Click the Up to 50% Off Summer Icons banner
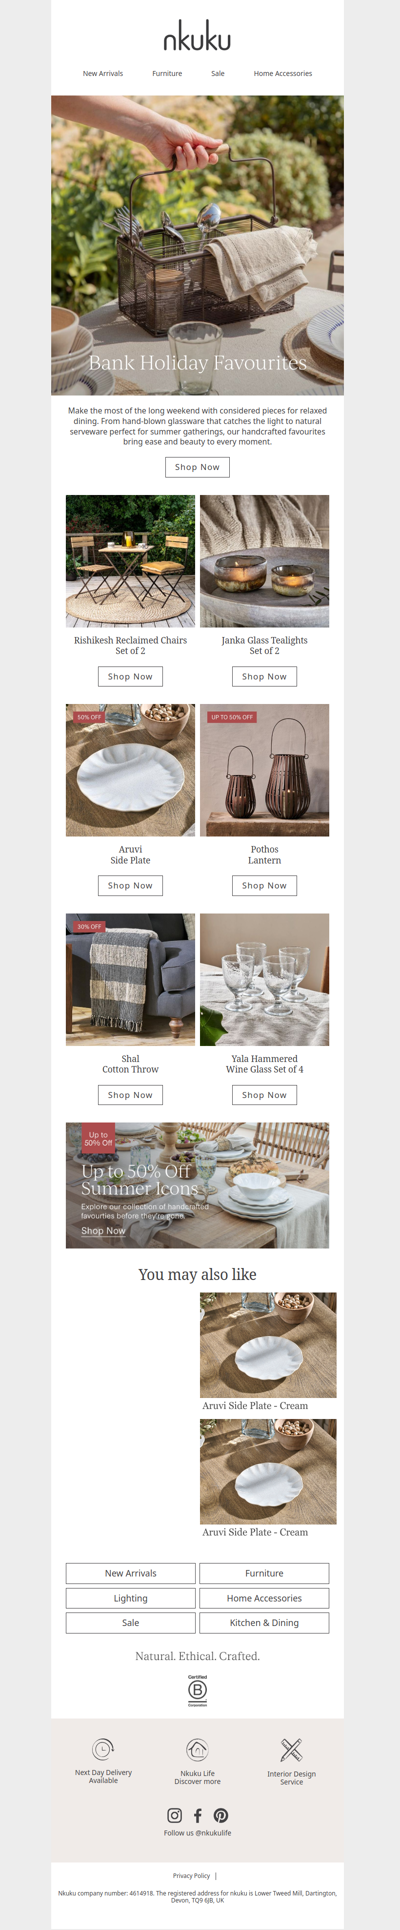 click(197, 1185)
